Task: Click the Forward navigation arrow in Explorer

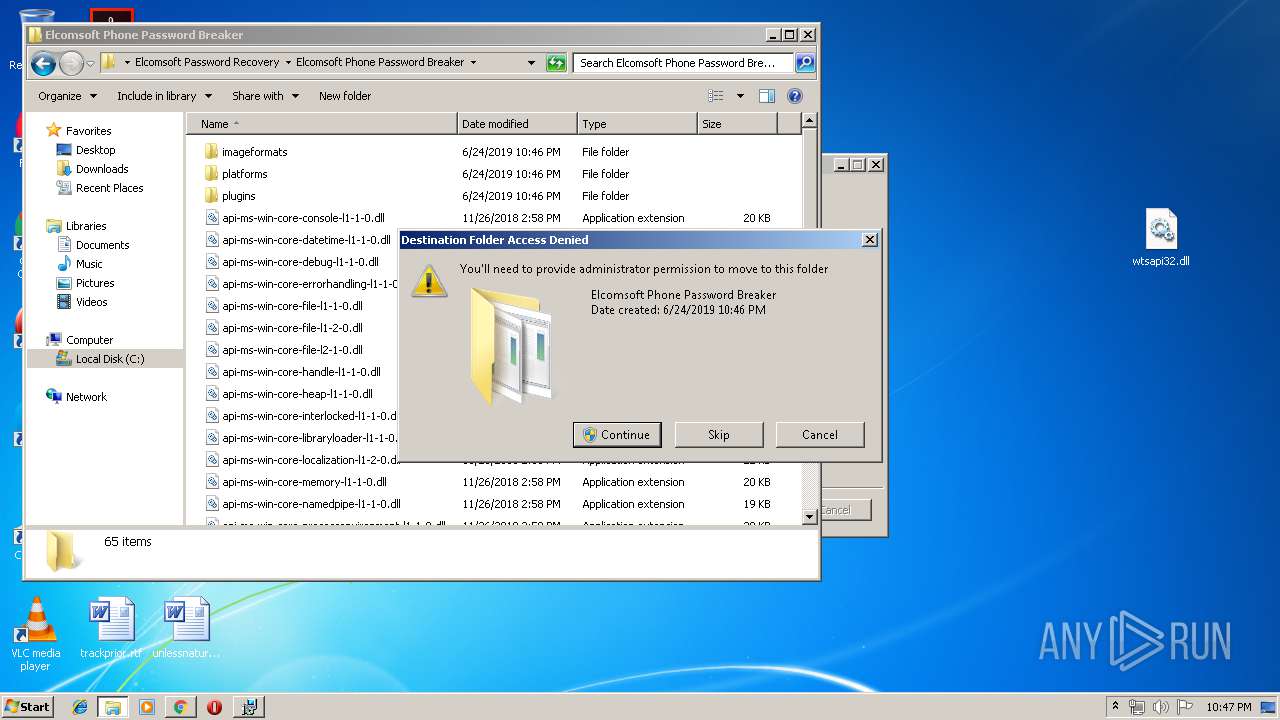Action: pos(71,64)
